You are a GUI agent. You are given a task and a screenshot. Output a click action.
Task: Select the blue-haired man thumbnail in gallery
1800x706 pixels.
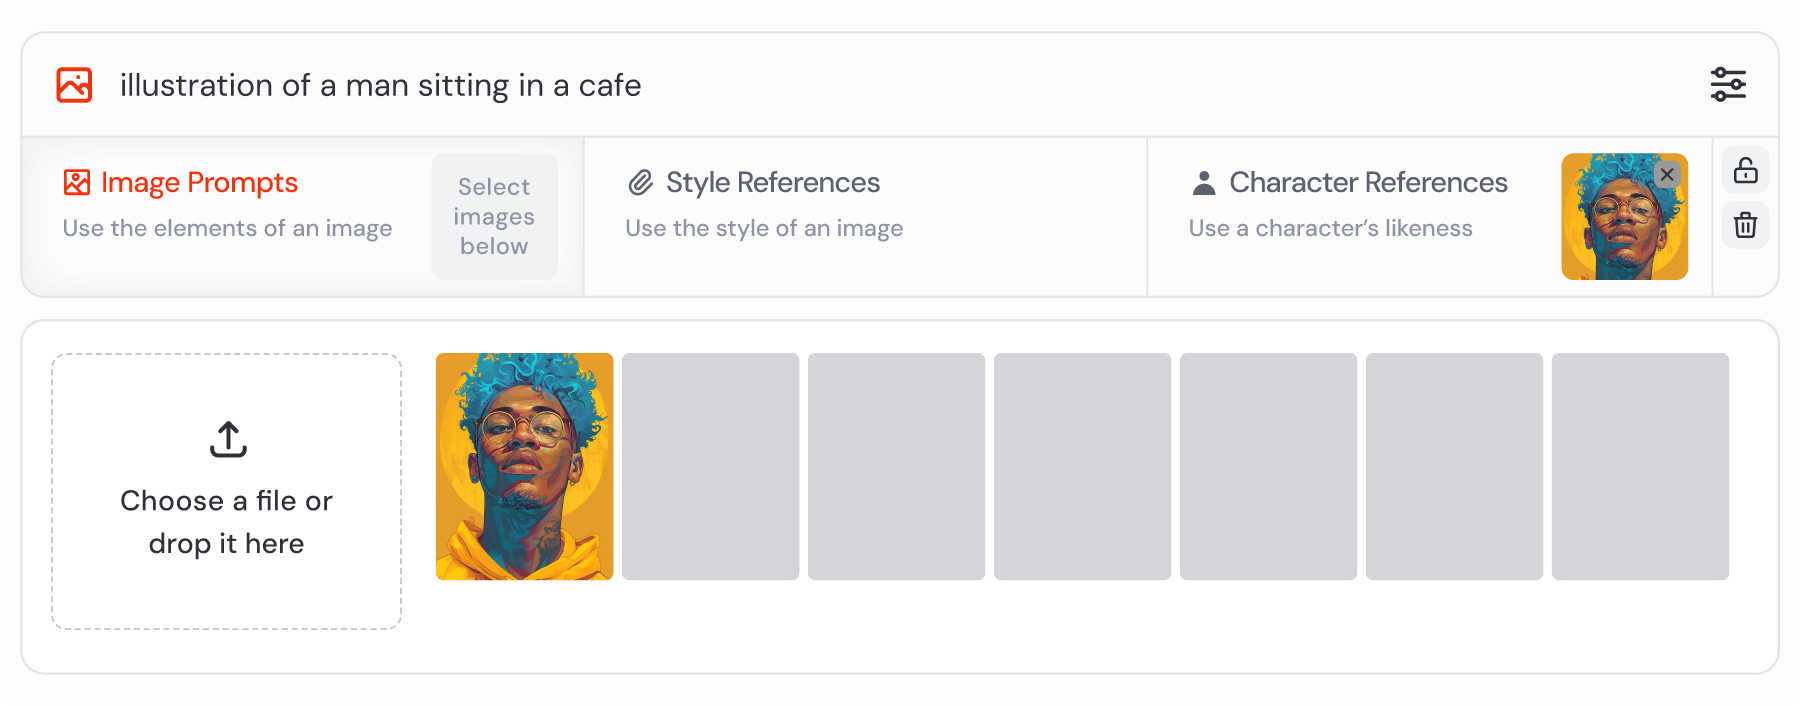pyautogui.click(x=524, y=466)
